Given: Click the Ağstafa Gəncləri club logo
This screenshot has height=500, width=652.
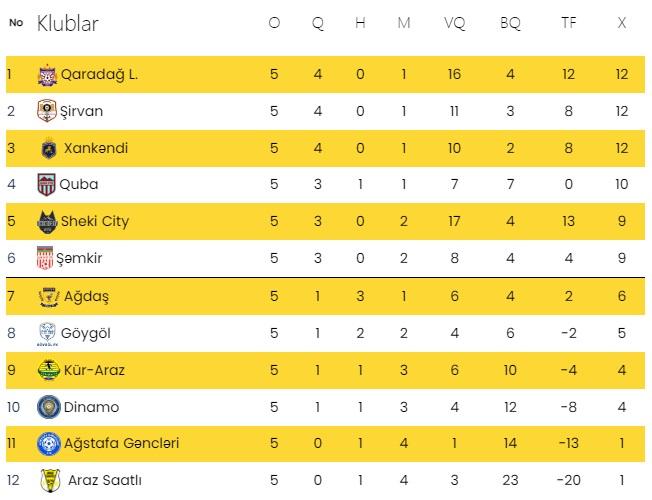Looking at the screenshot, I should [x=47, y=443].
